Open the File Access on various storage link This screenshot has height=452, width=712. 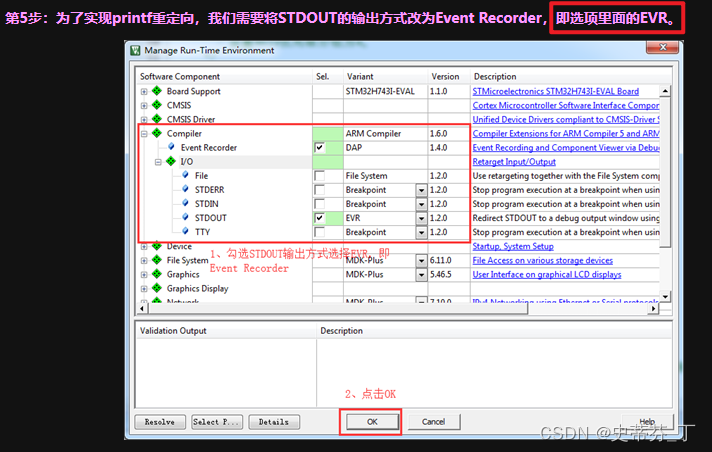(543, 260)
